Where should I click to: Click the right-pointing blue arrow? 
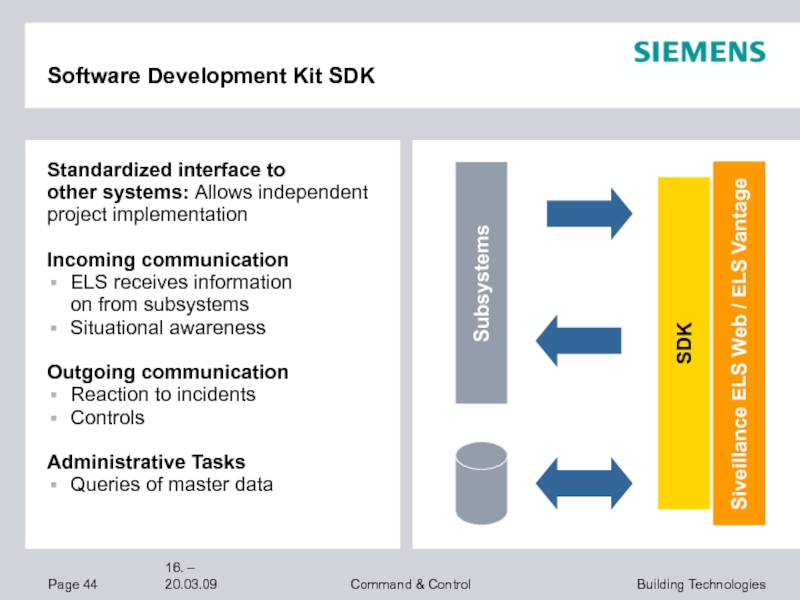[589, 214]
